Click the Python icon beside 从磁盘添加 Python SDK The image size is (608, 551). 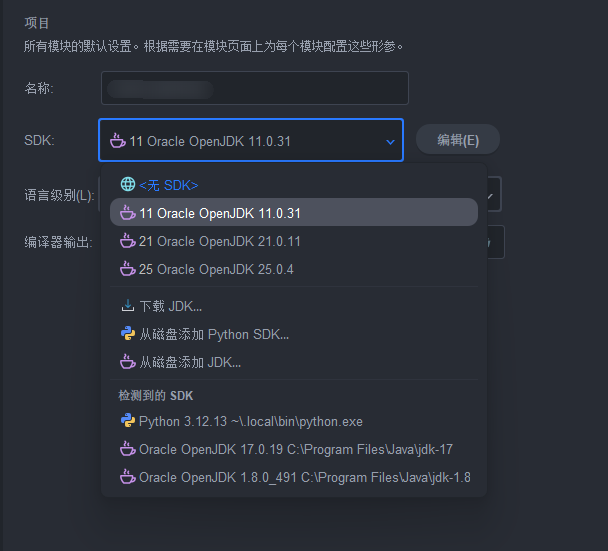click(x=128, y=334)
